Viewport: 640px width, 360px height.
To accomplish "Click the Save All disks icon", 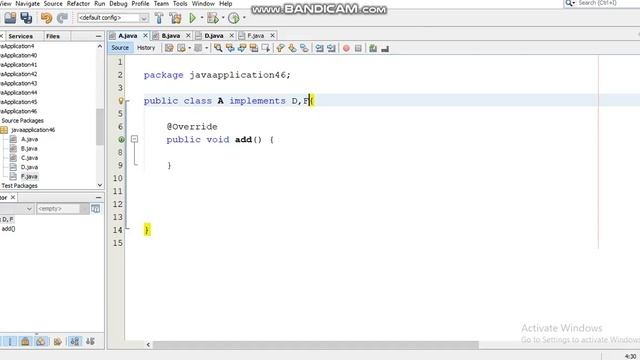I will point(26,18).
